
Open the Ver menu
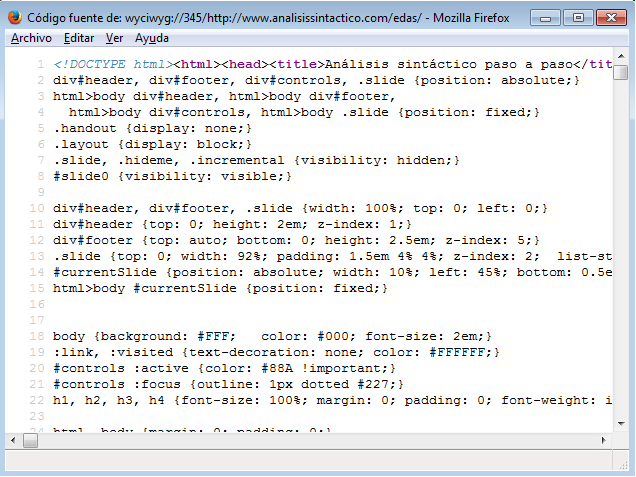pos(114,38)
